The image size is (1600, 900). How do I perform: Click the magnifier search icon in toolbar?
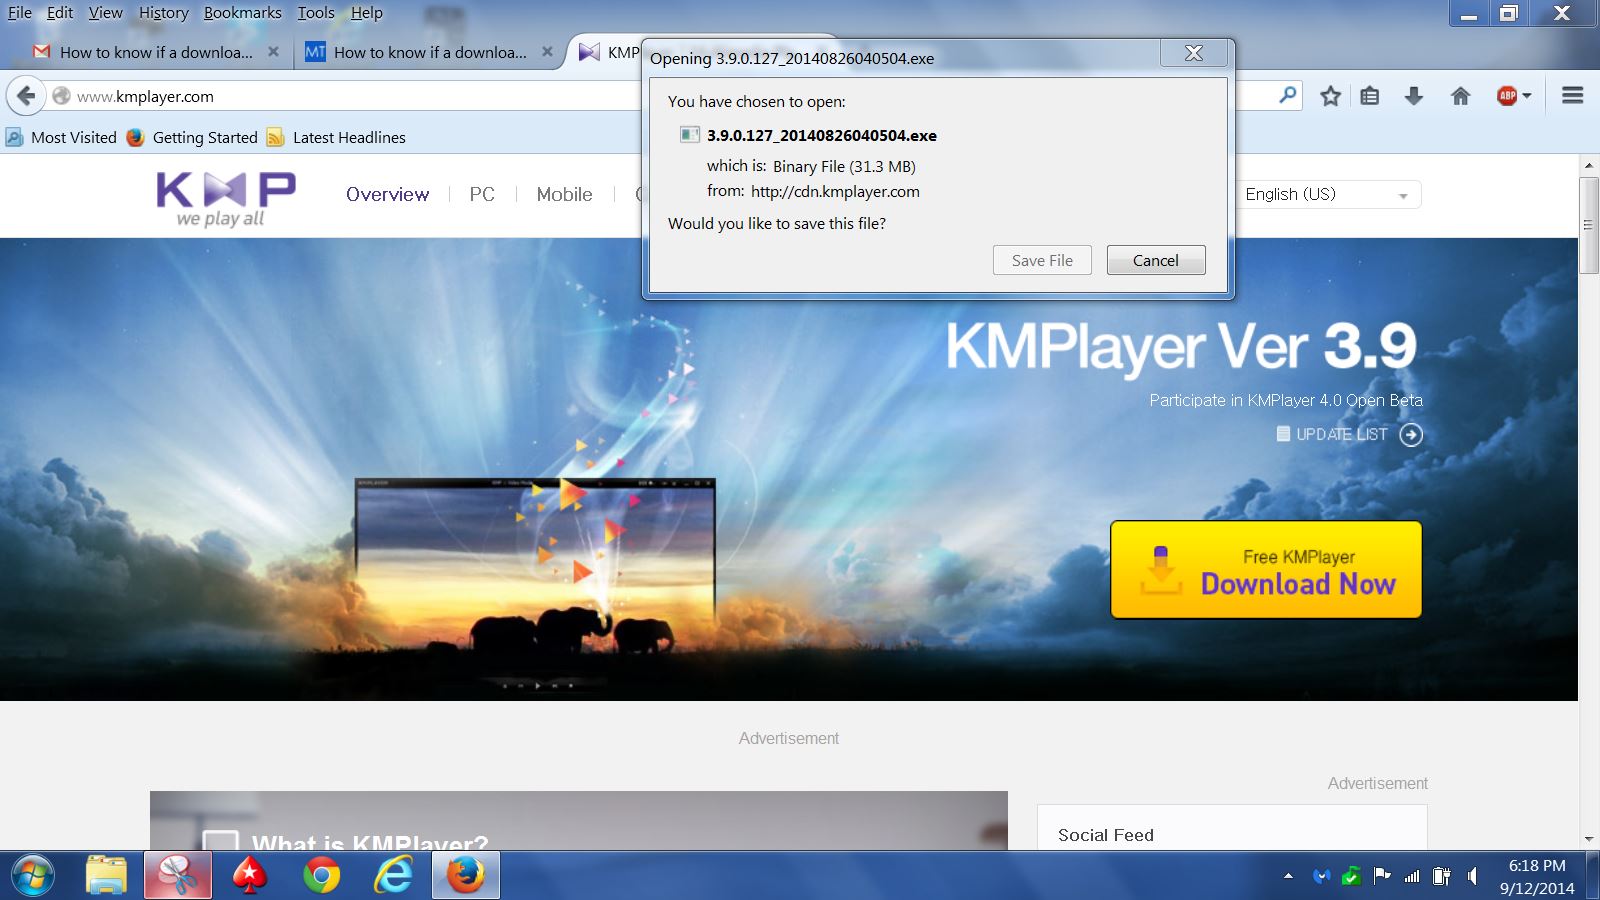pos(1288,96)
